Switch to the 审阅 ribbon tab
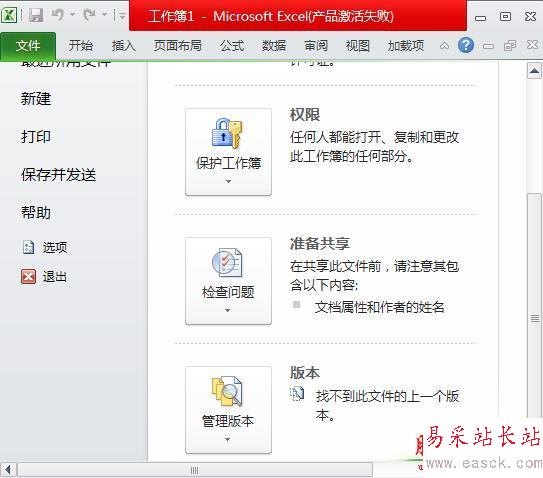 pos(316,45)
